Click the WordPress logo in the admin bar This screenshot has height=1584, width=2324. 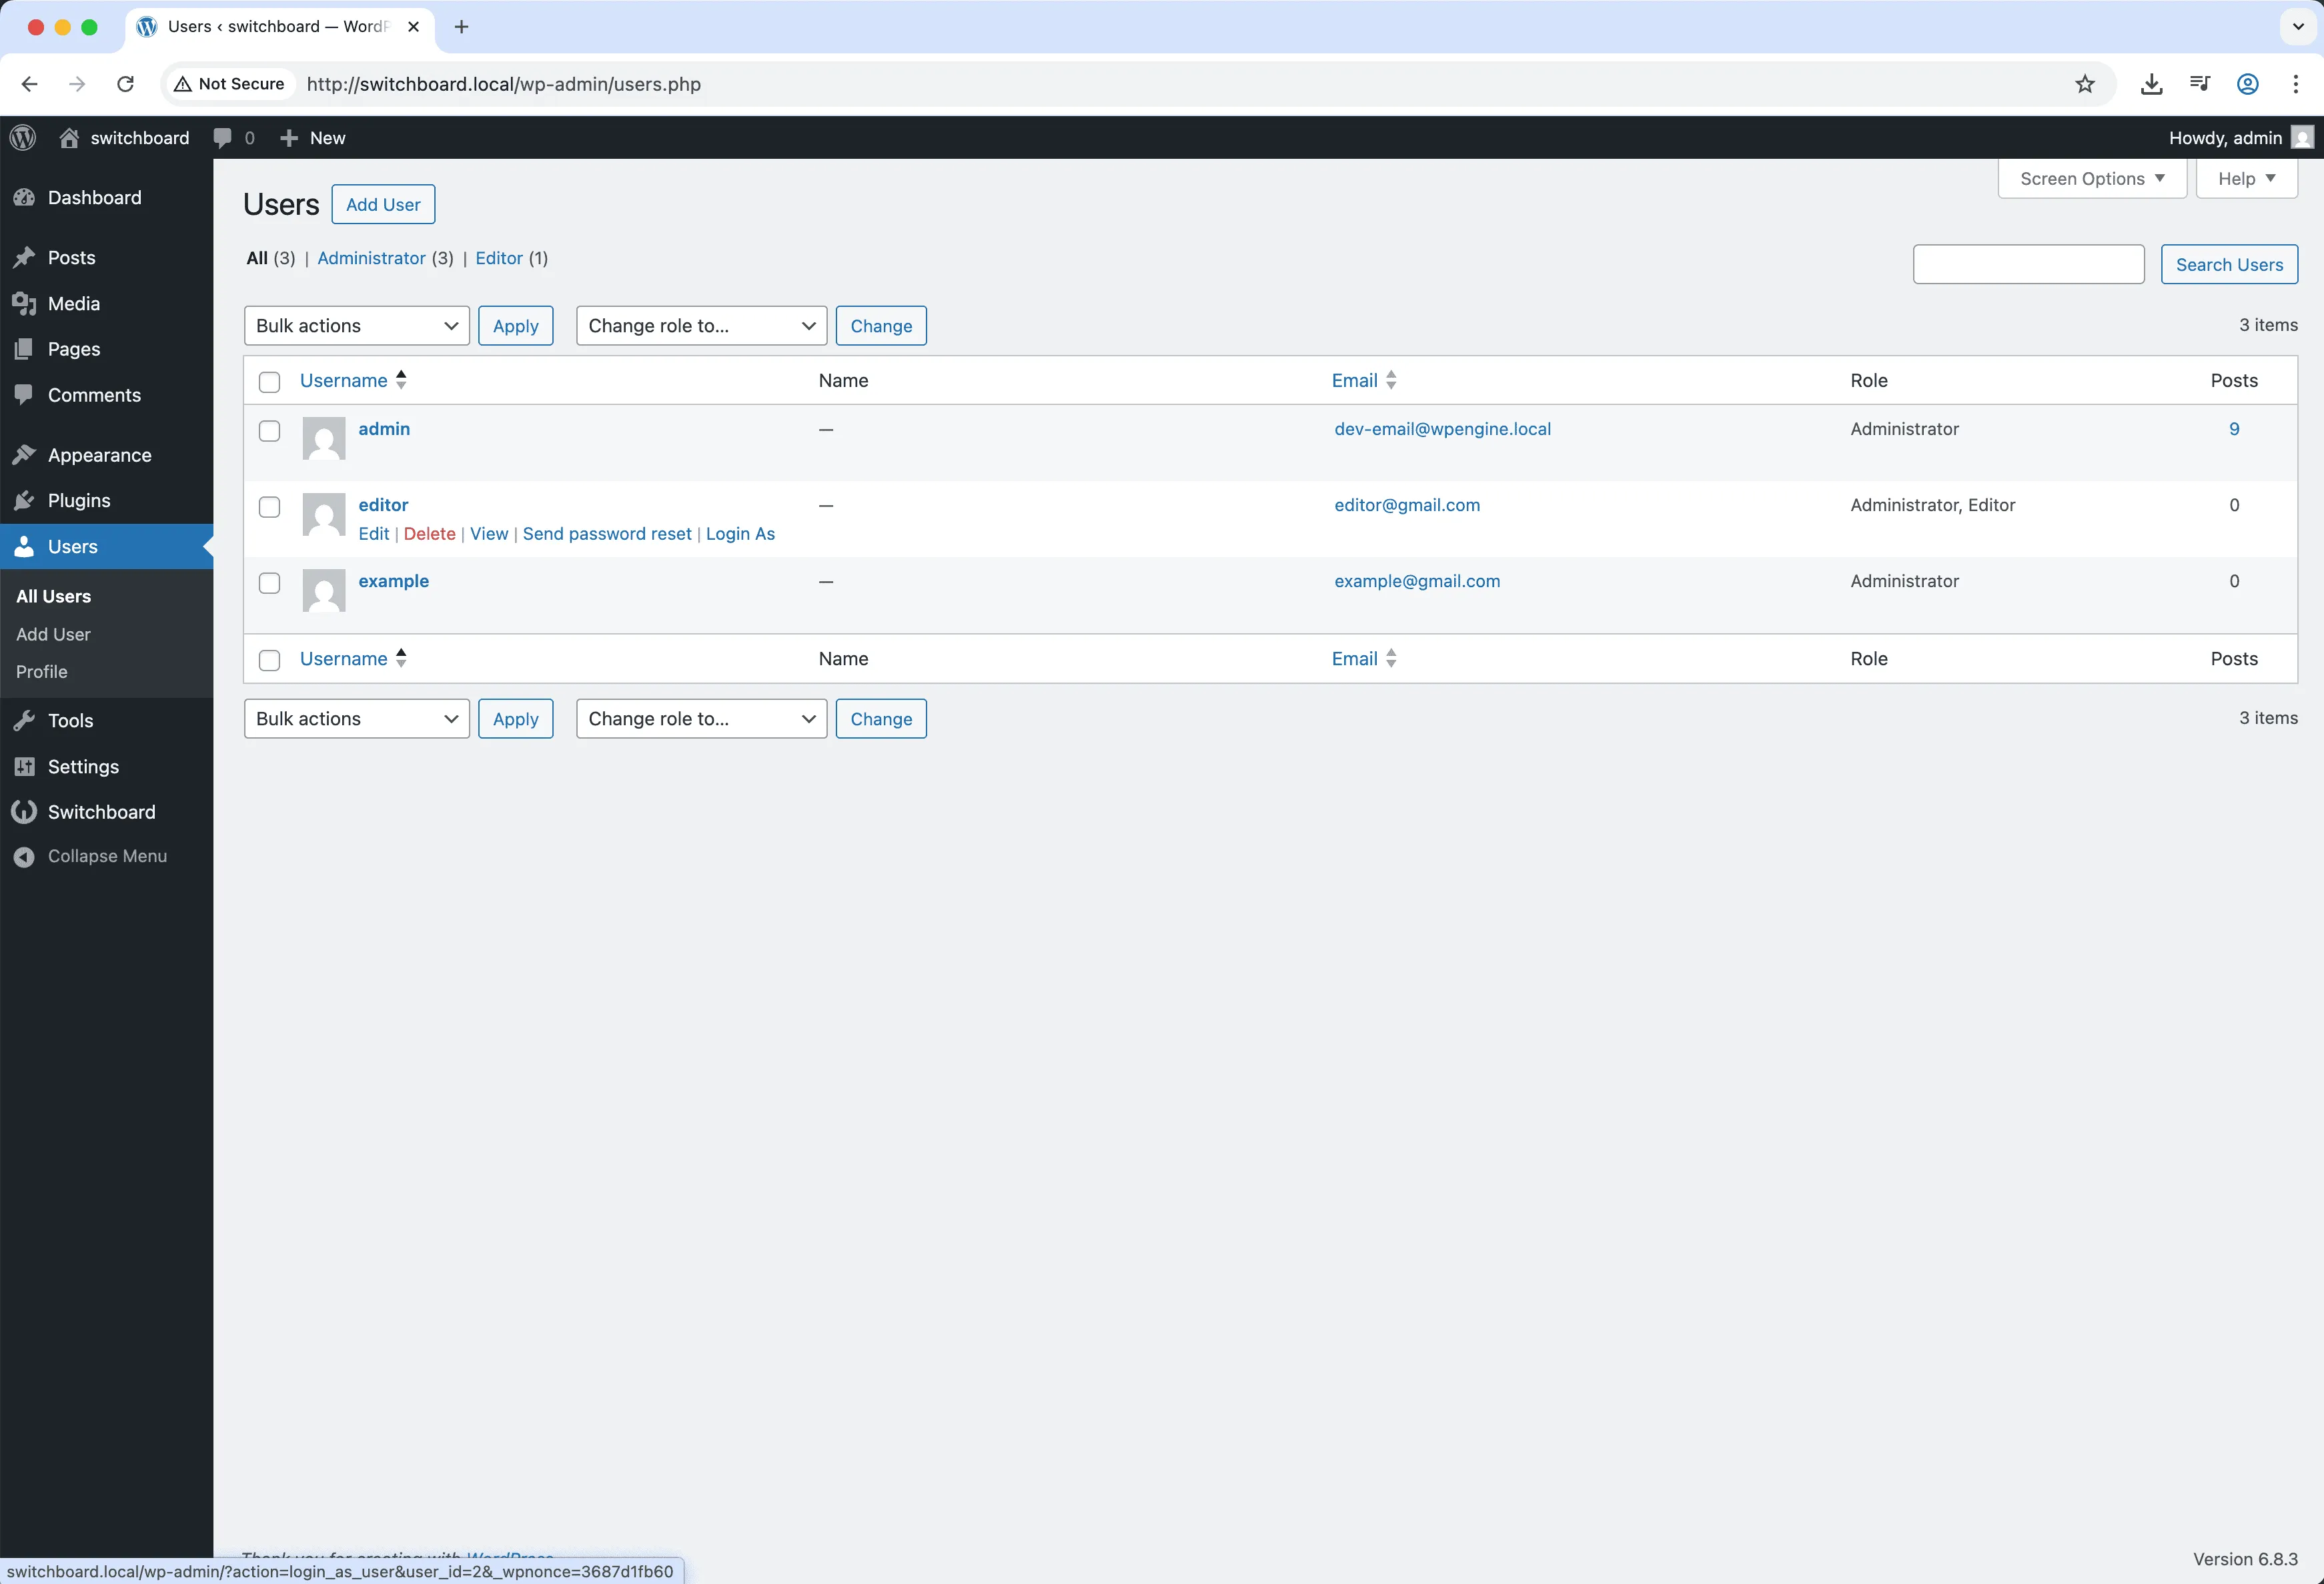coord(22,137)
